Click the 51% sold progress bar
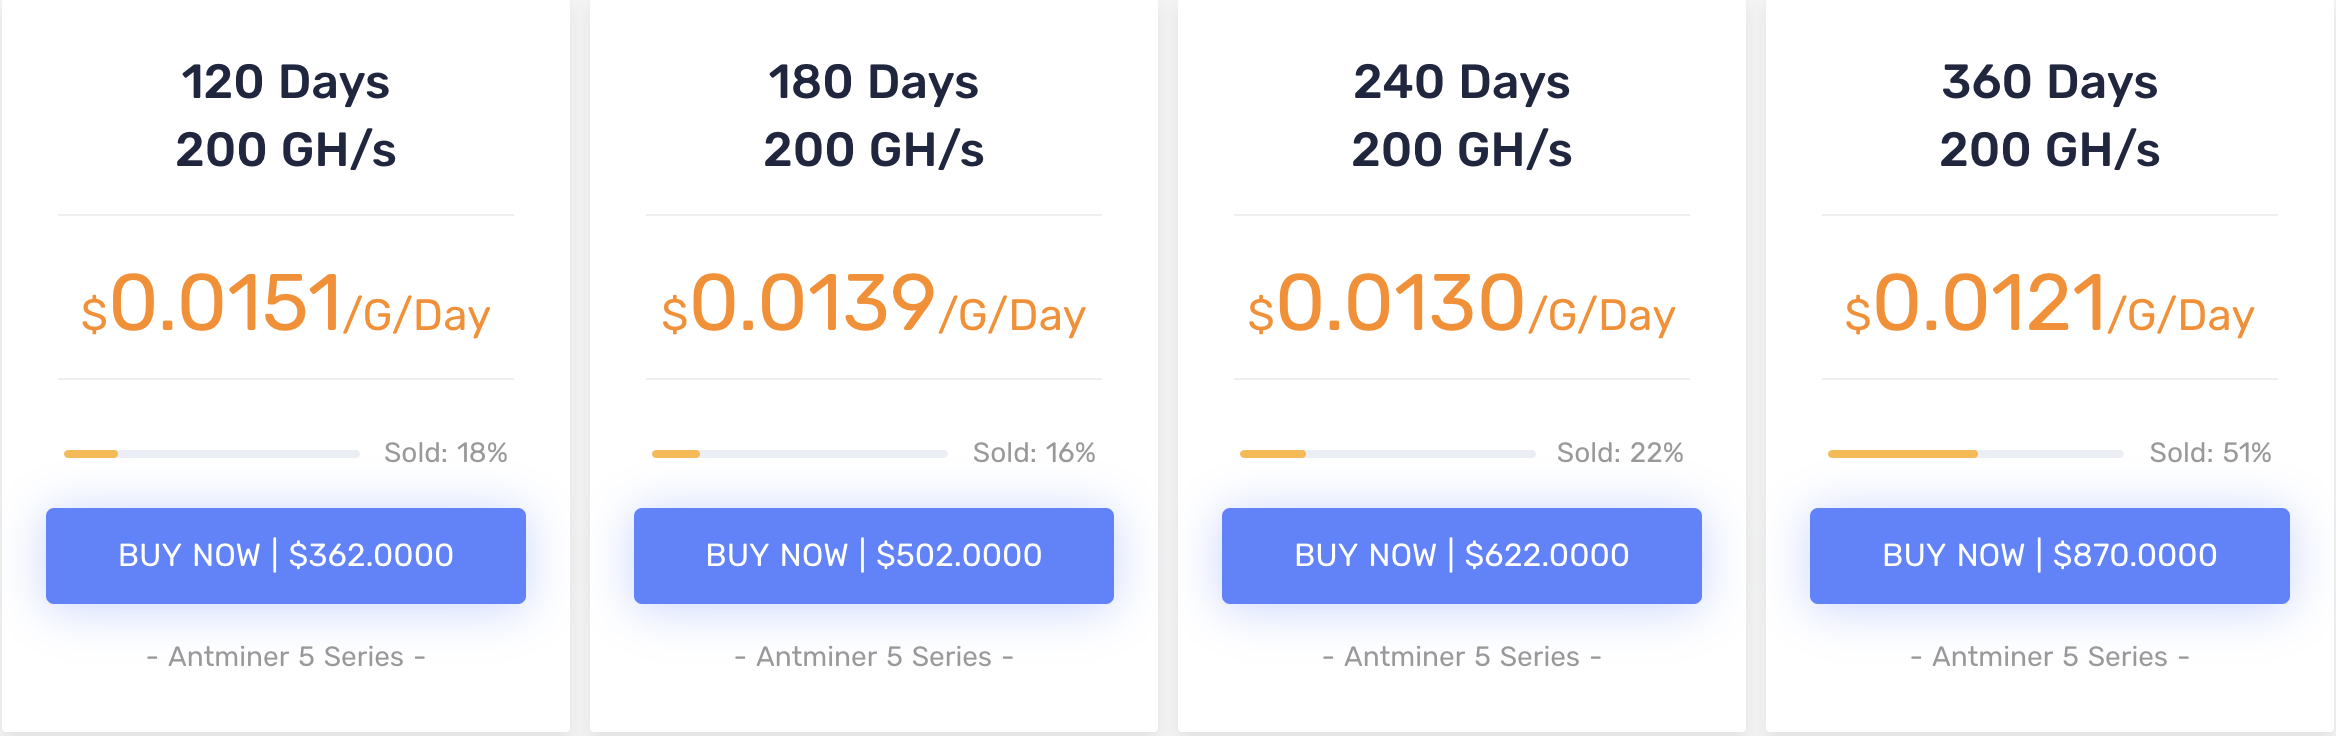Viewport: 2336px width, 736px height. 1976,454
